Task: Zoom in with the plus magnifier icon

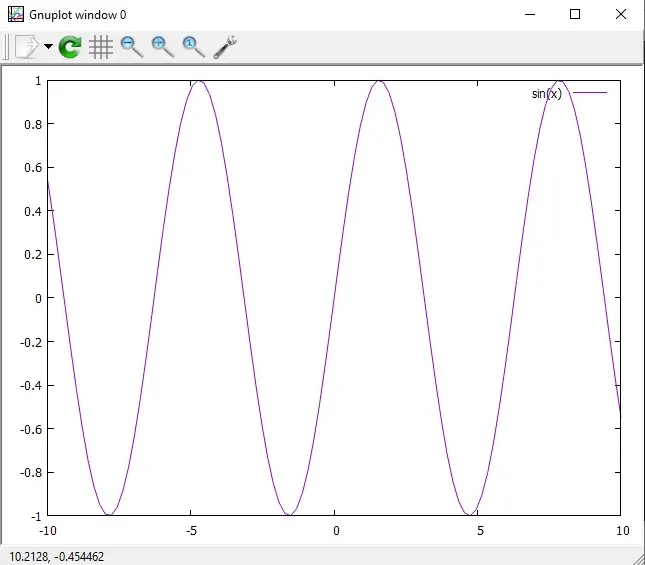Action: click(163, 47)
